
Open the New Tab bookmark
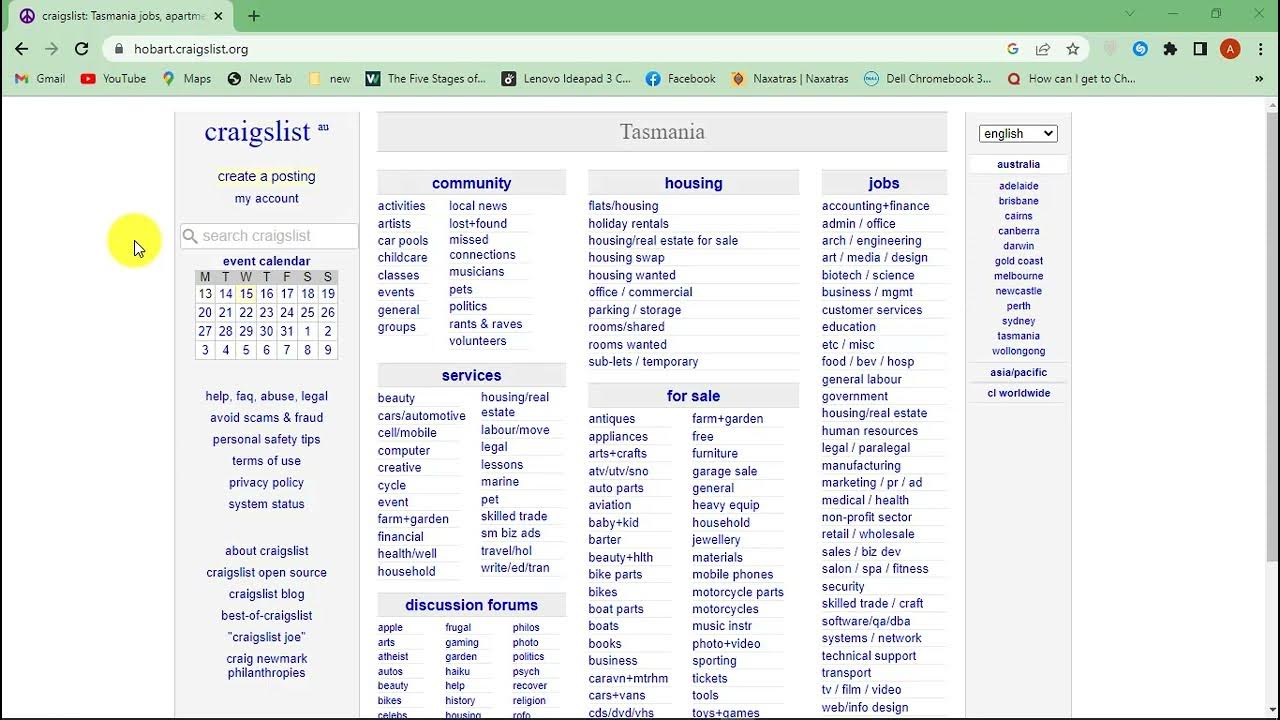click(260, 79)
